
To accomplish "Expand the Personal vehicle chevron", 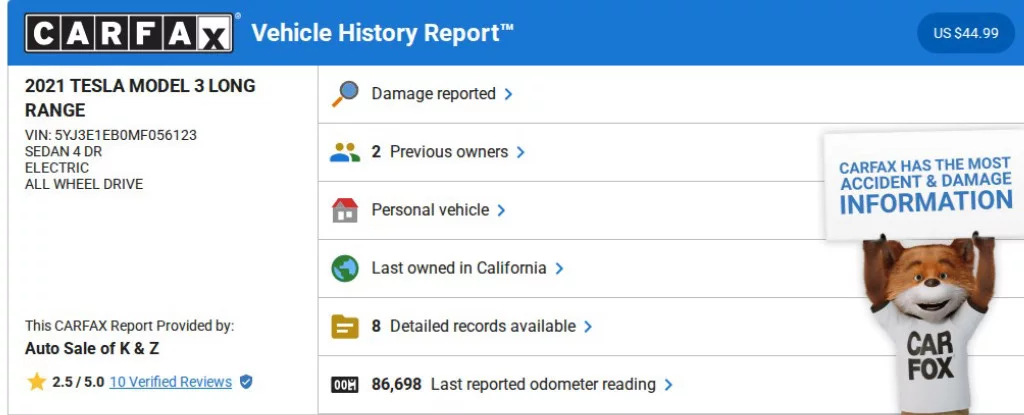I will [501, 210].
